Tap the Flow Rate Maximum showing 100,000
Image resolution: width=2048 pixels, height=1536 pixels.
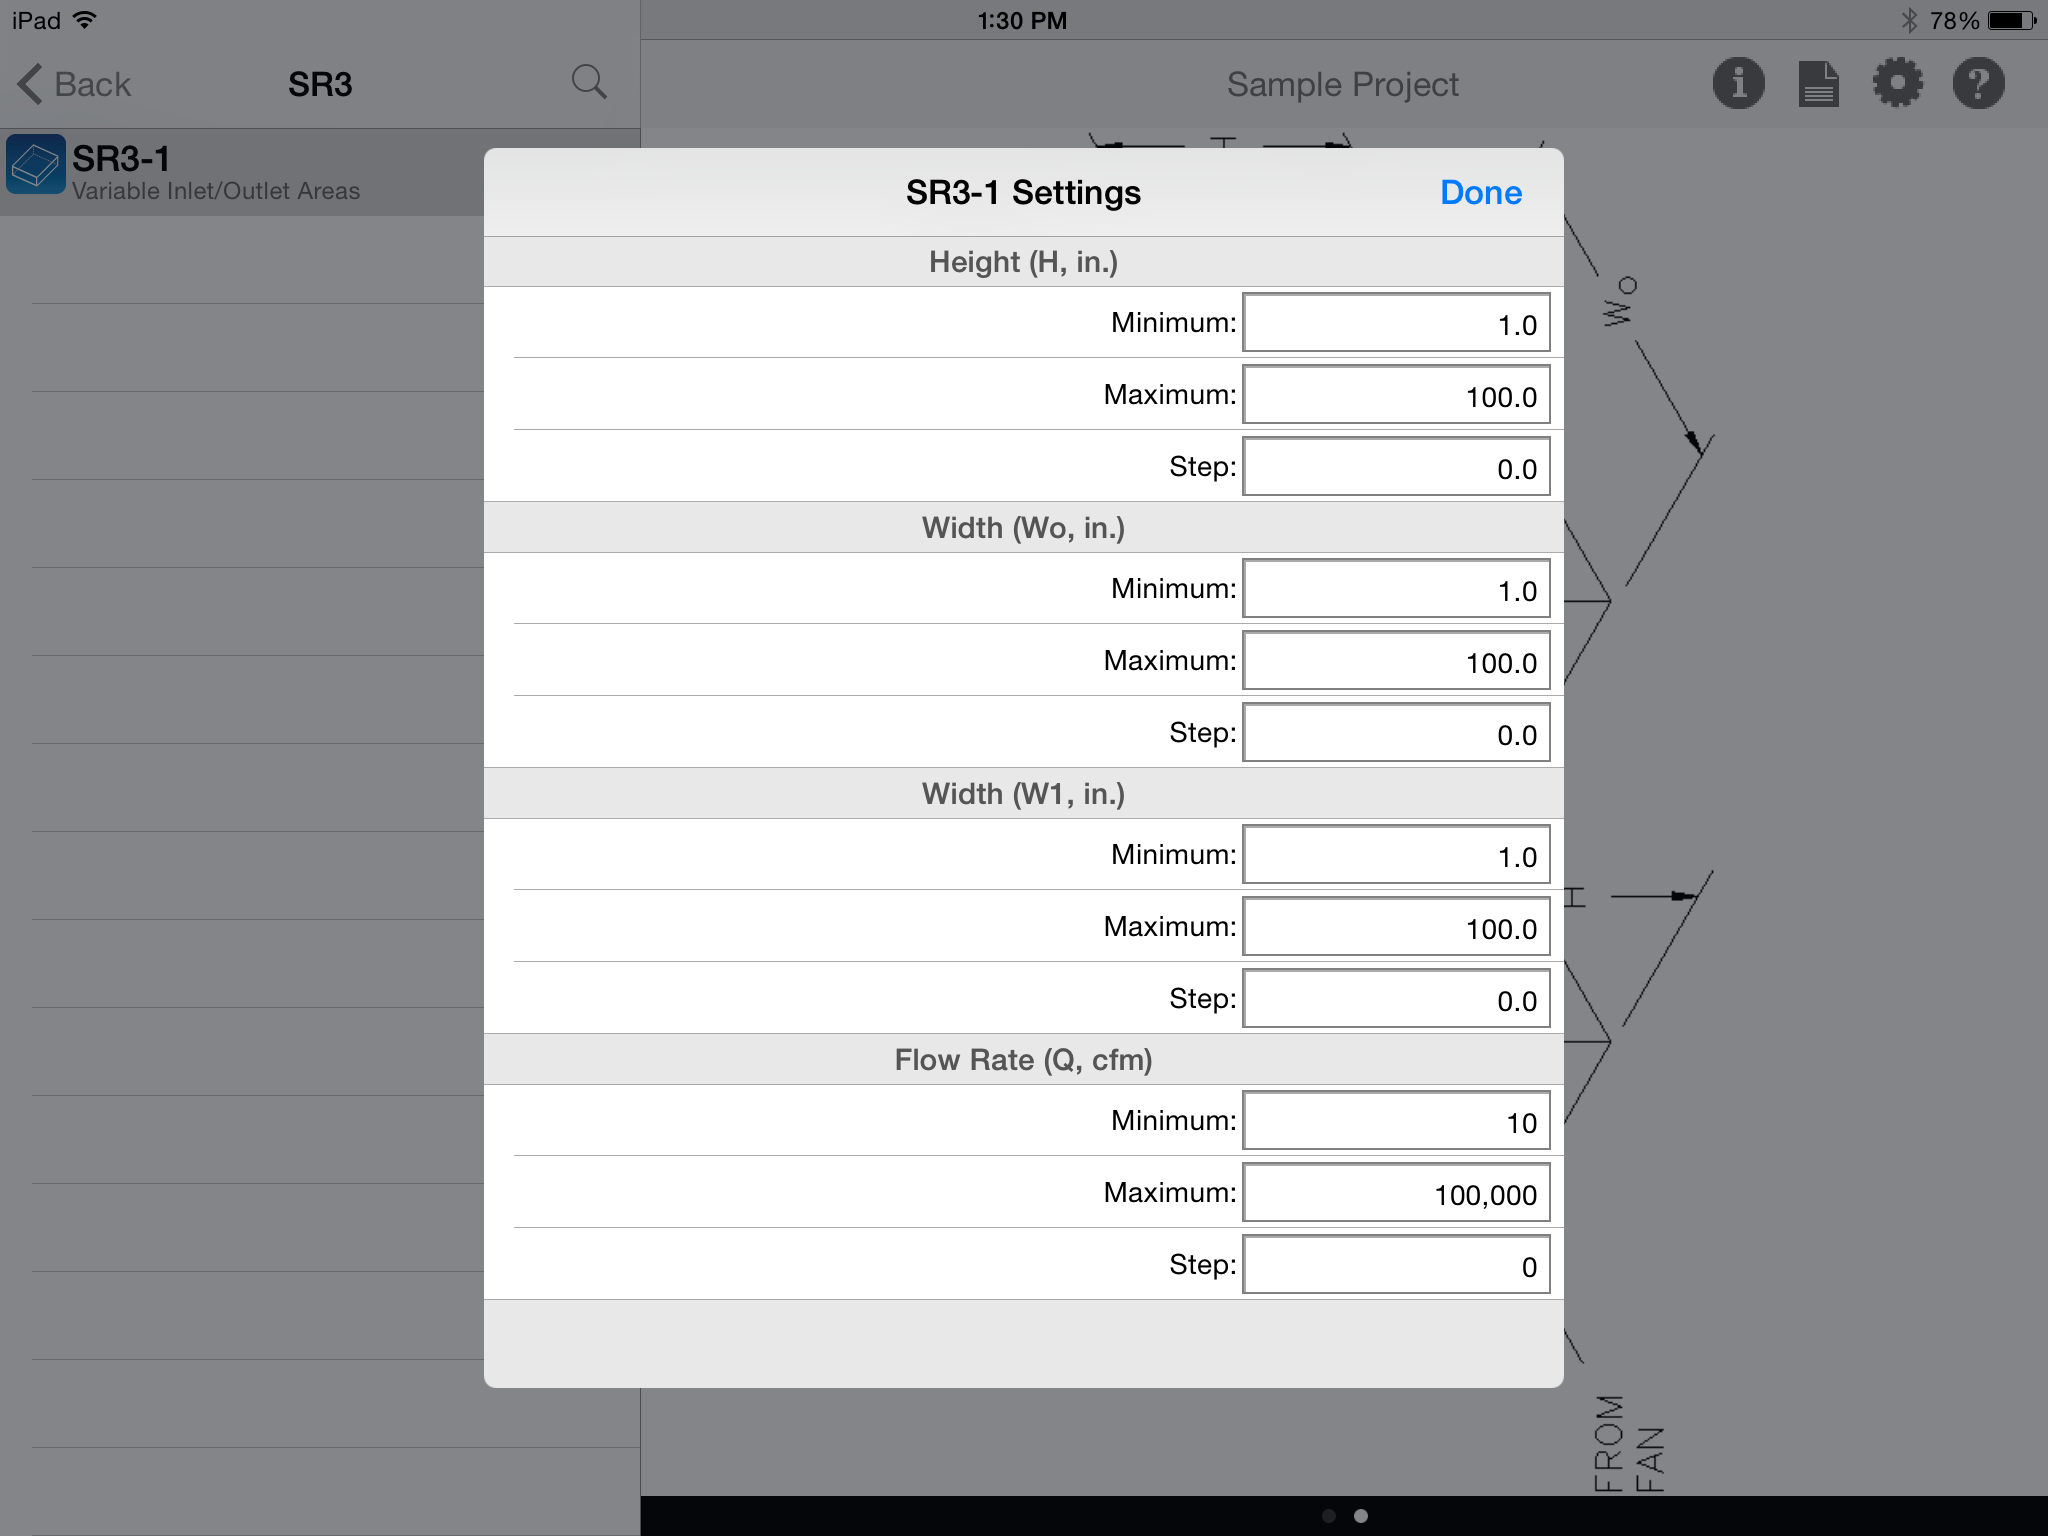tap(1396, 1192)
